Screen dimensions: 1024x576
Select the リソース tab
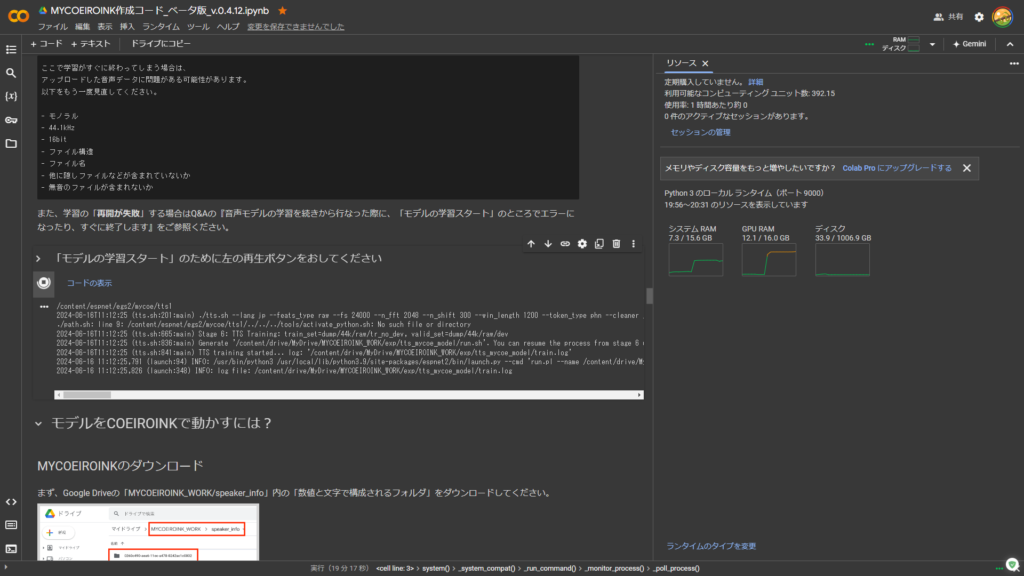pyautogui.click(x=681, y=63)
